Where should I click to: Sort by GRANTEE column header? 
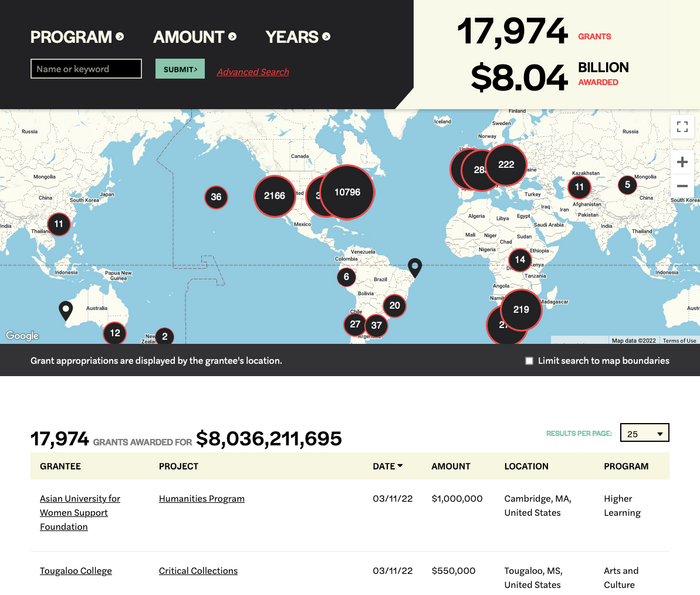pyautogui.click(x=60, y=466)
